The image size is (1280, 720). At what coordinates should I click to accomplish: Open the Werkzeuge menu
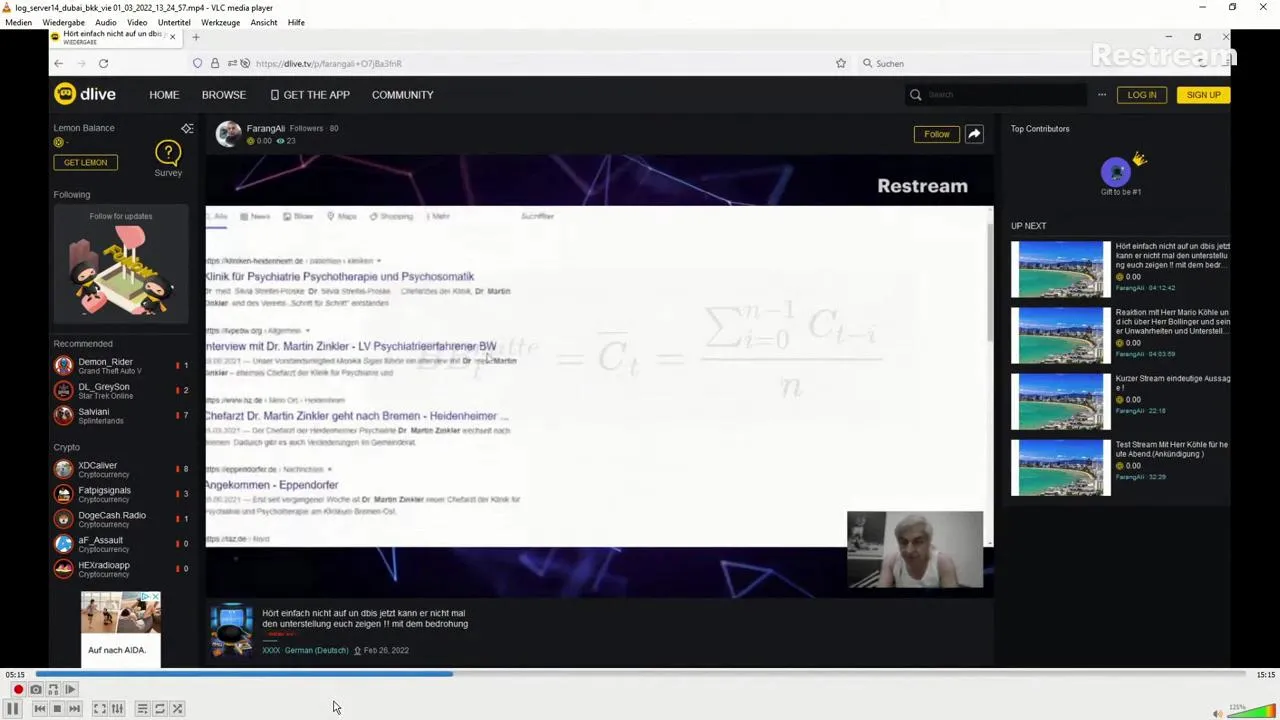[x=220, y=22]
